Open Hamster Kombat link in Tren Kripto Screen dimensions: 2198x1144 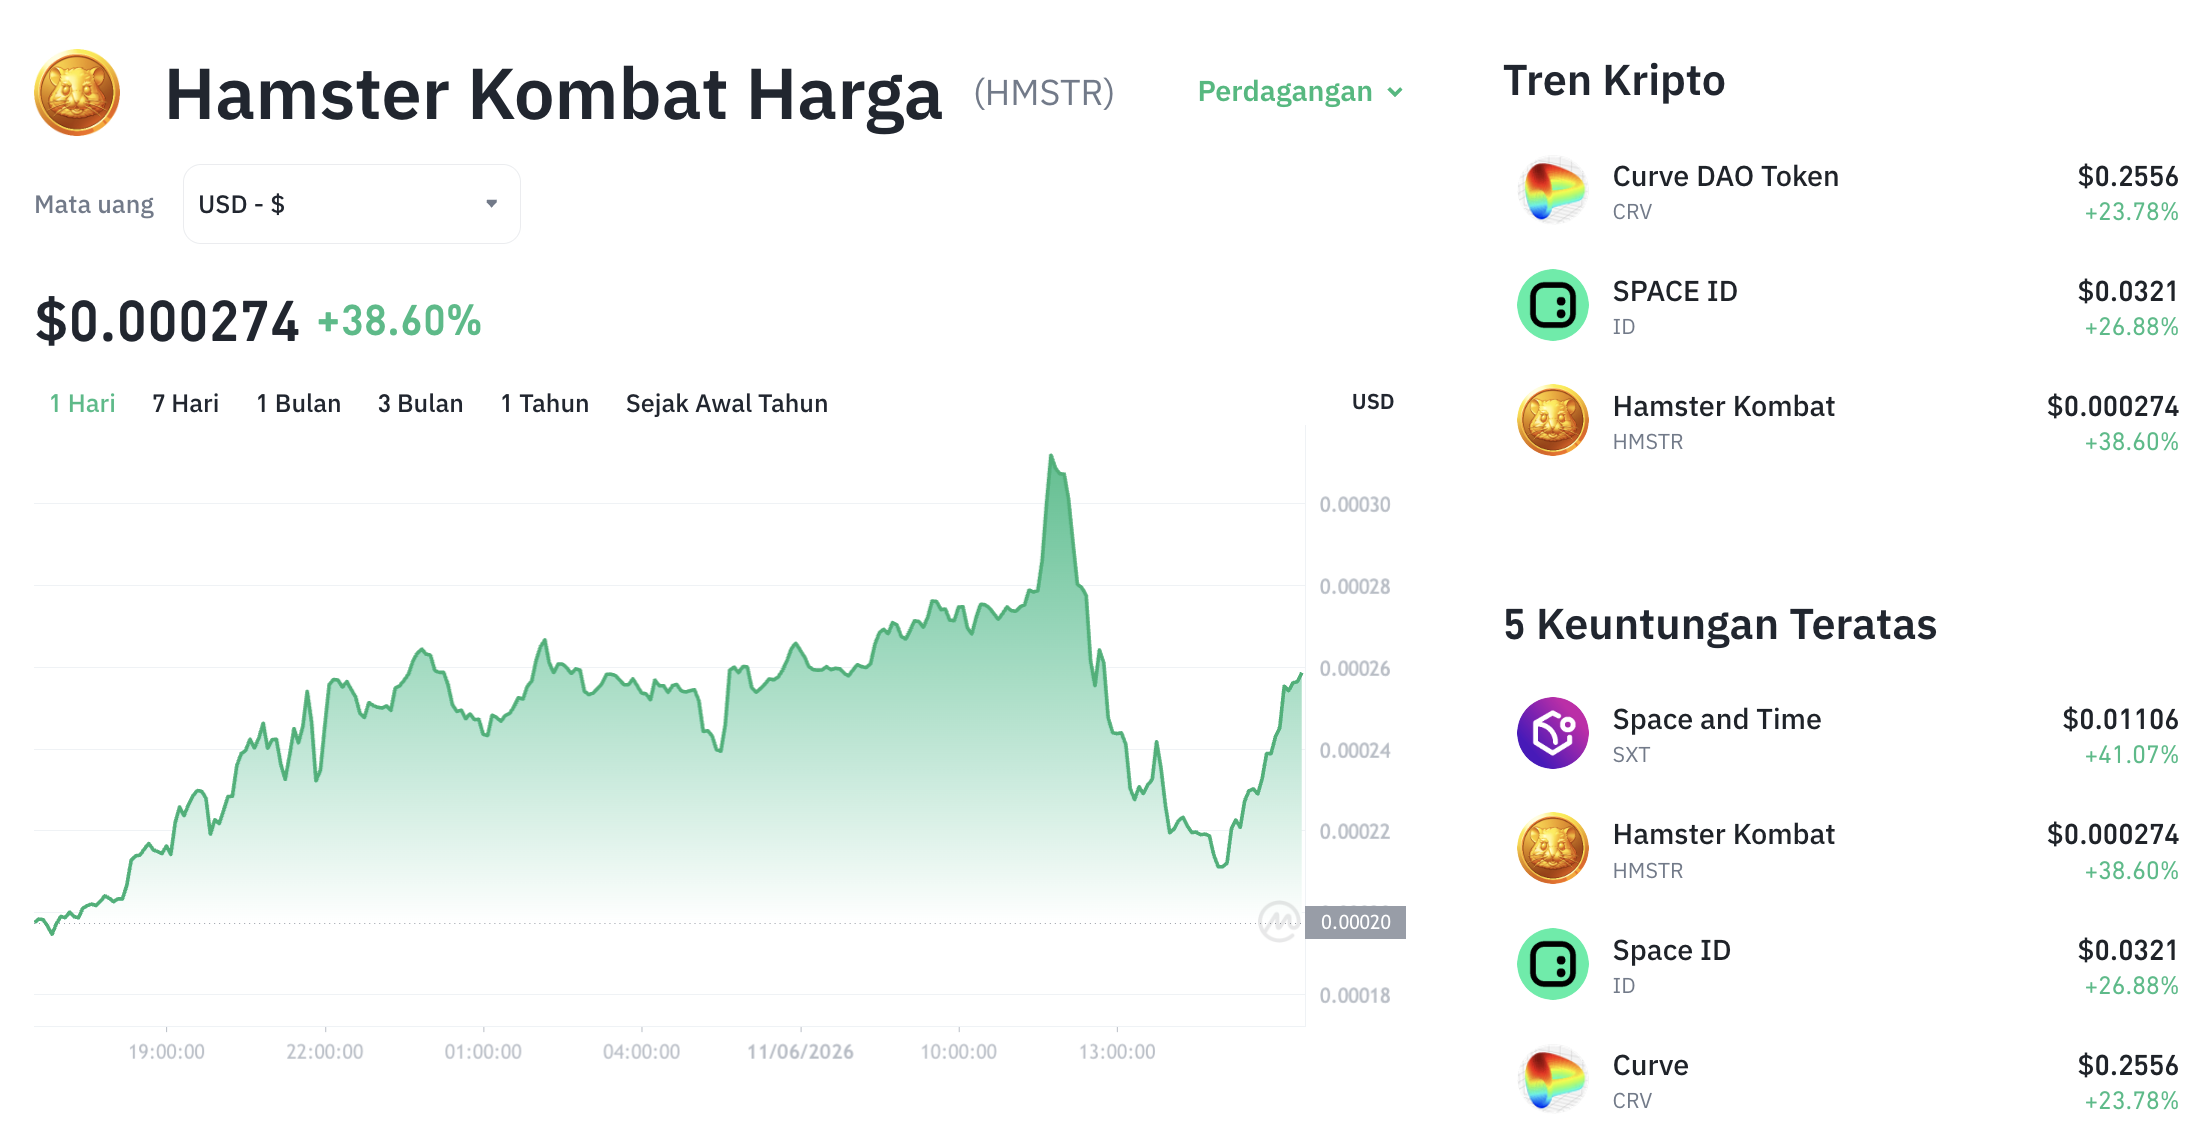pos(1724,406)
